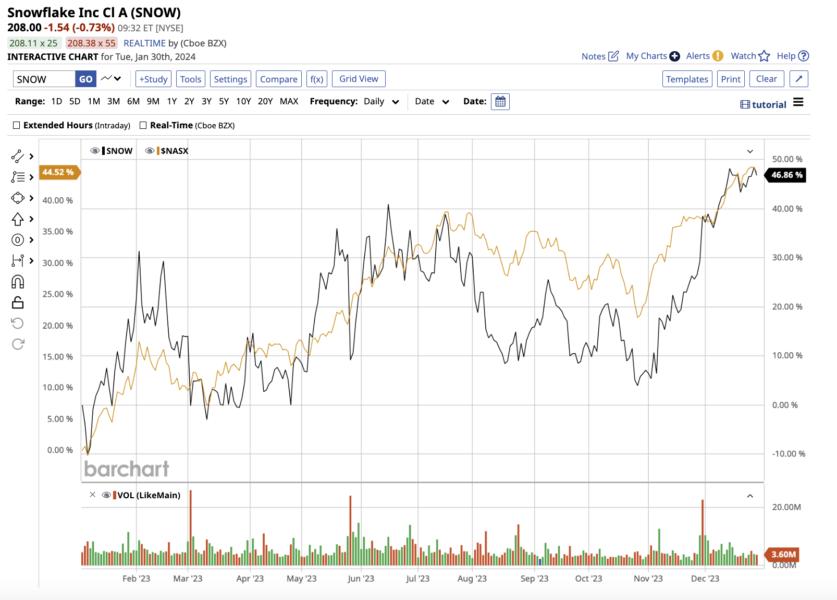The image size is (837, 600).
Task: Toggle the magnet snap tool
Action: coord(17,281)
